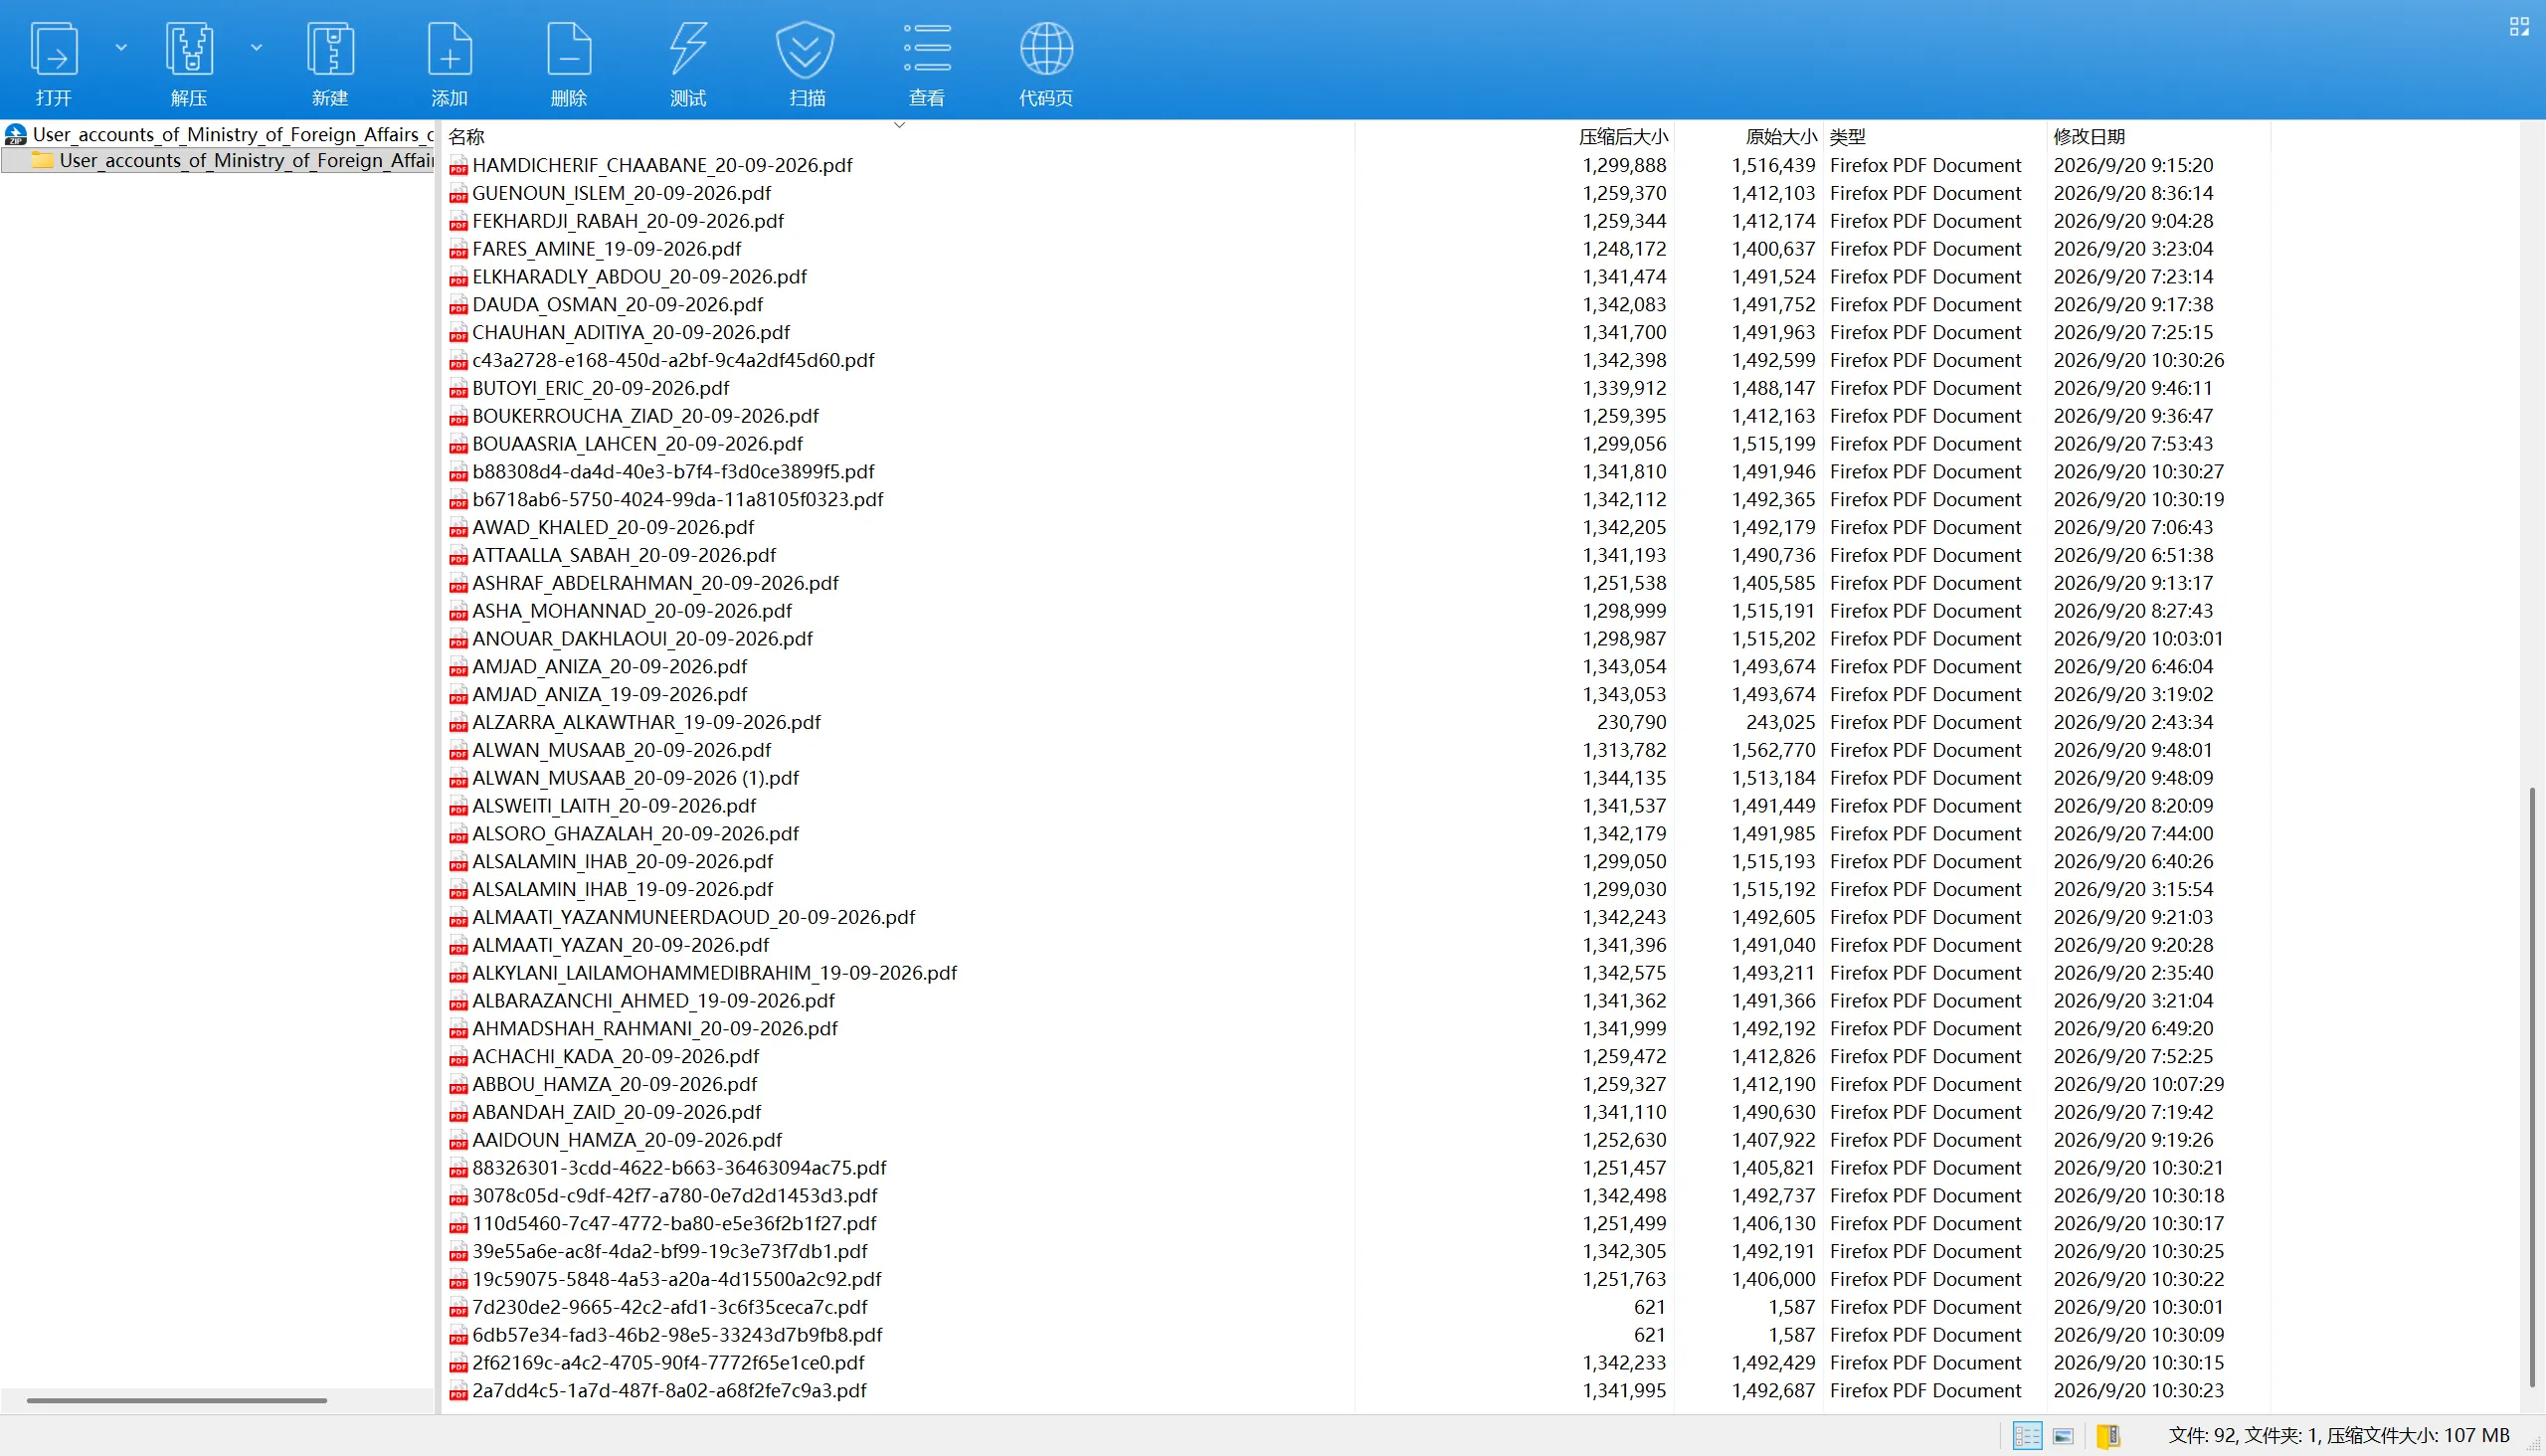Open the dropdown arrow next to 解压

[x=256, y=47]
